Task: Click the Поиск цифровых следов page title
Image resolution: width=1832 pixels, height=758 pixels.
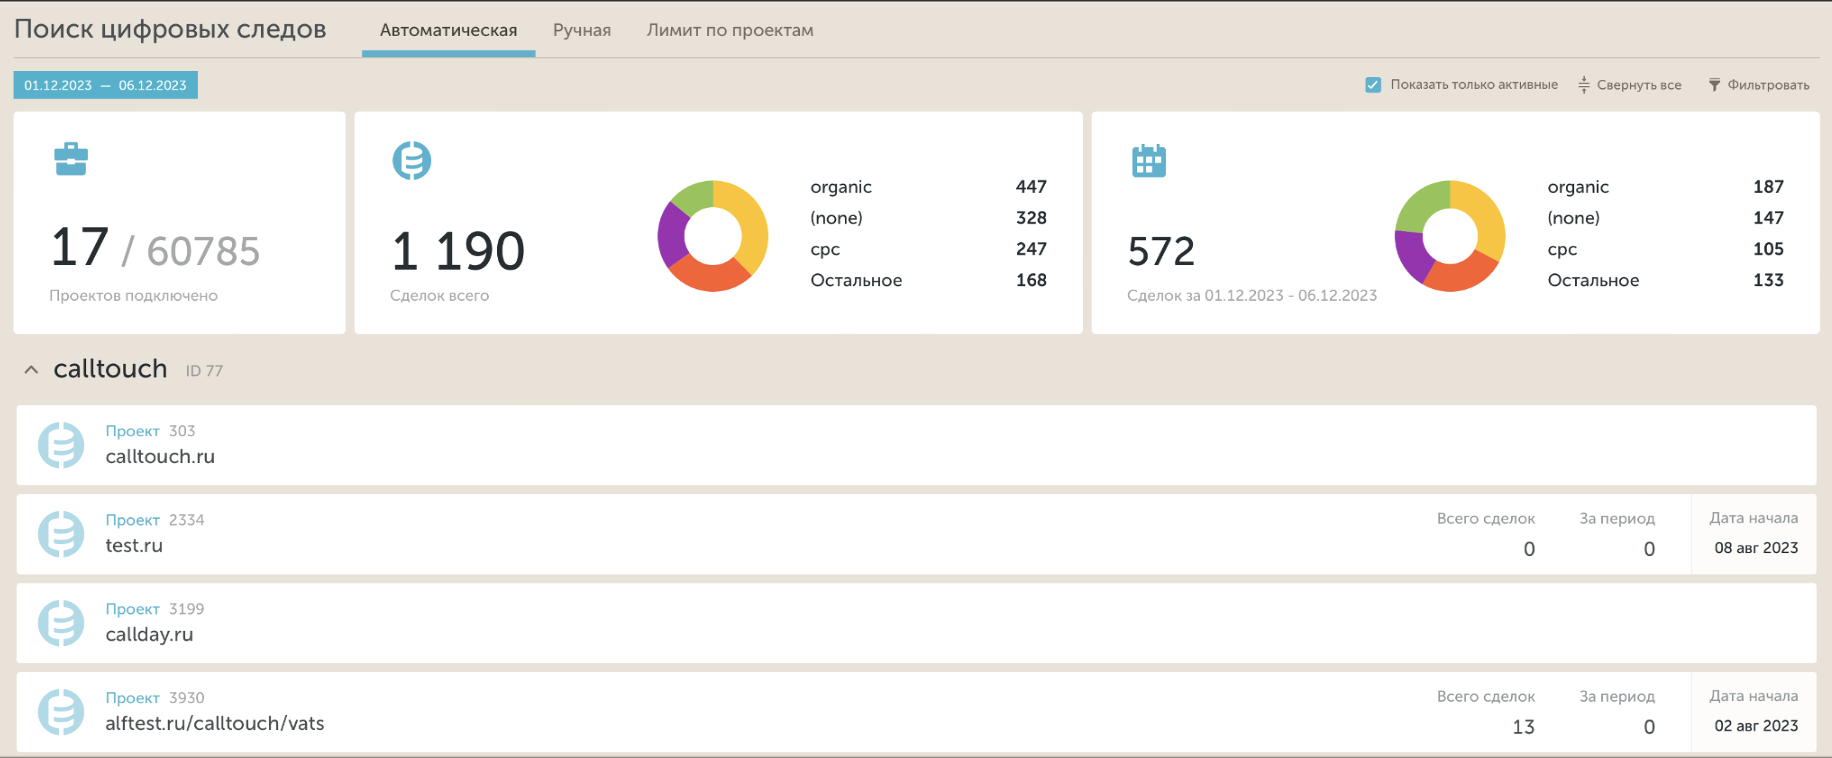Action: coord(170,29)
